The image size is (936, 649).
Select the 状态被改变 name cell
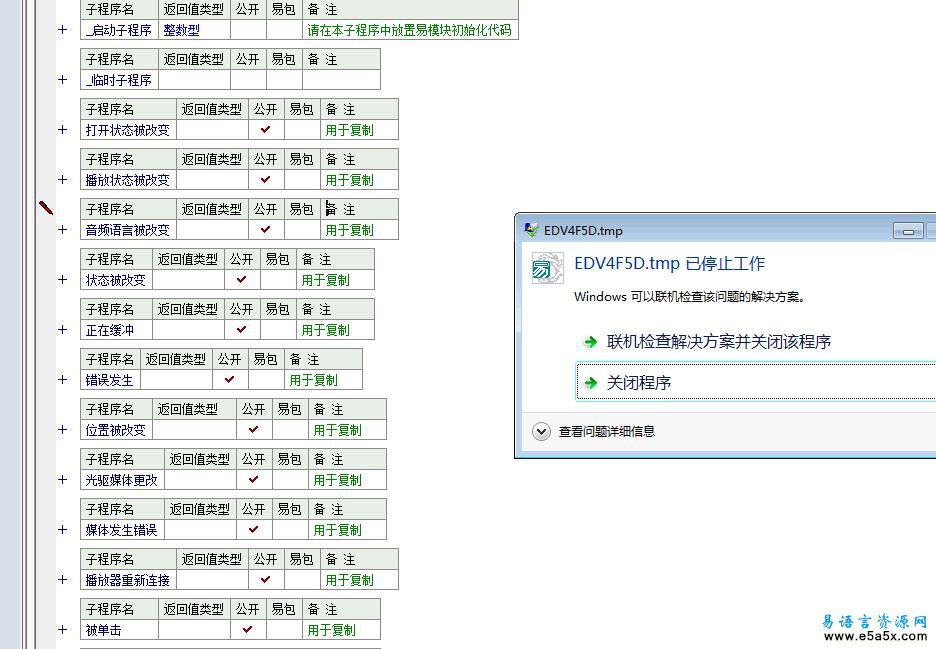pos(116,279)
